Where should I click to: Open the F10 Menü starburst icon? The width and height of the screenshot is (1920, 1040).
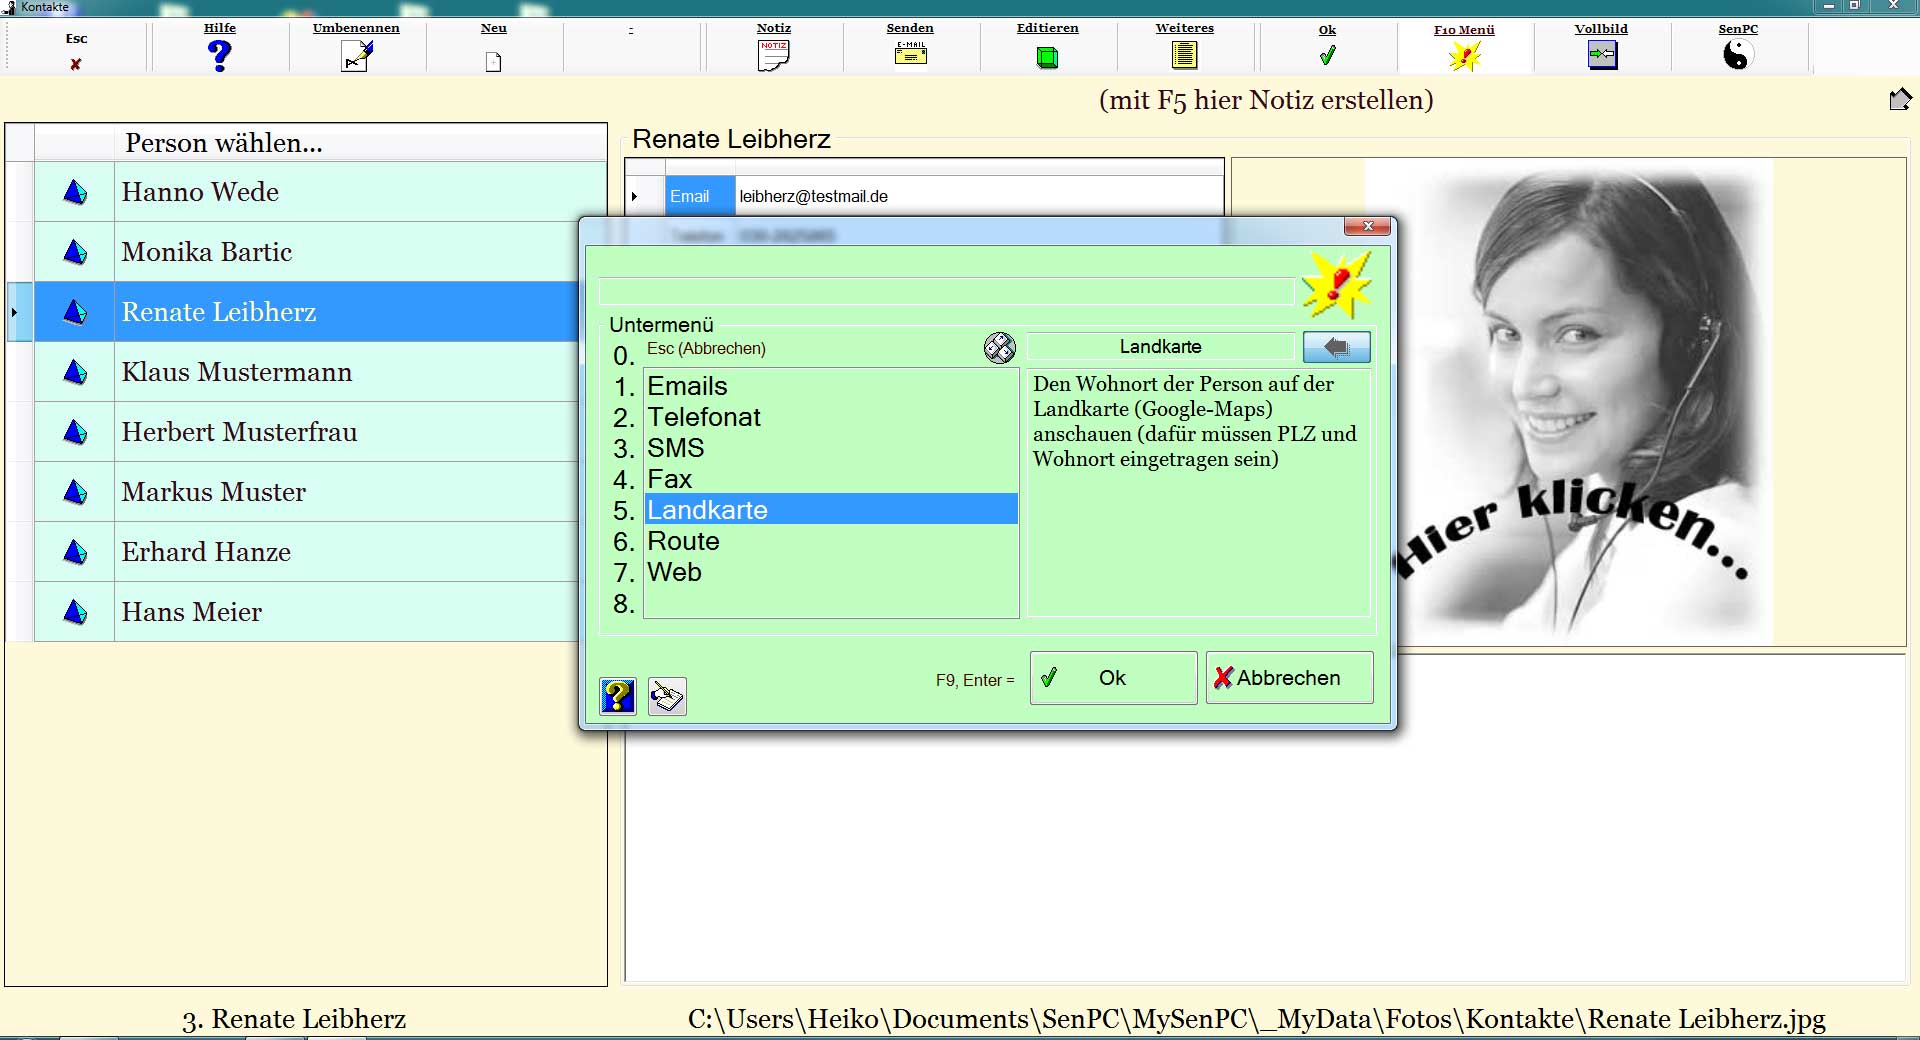tap(1464, 57)
